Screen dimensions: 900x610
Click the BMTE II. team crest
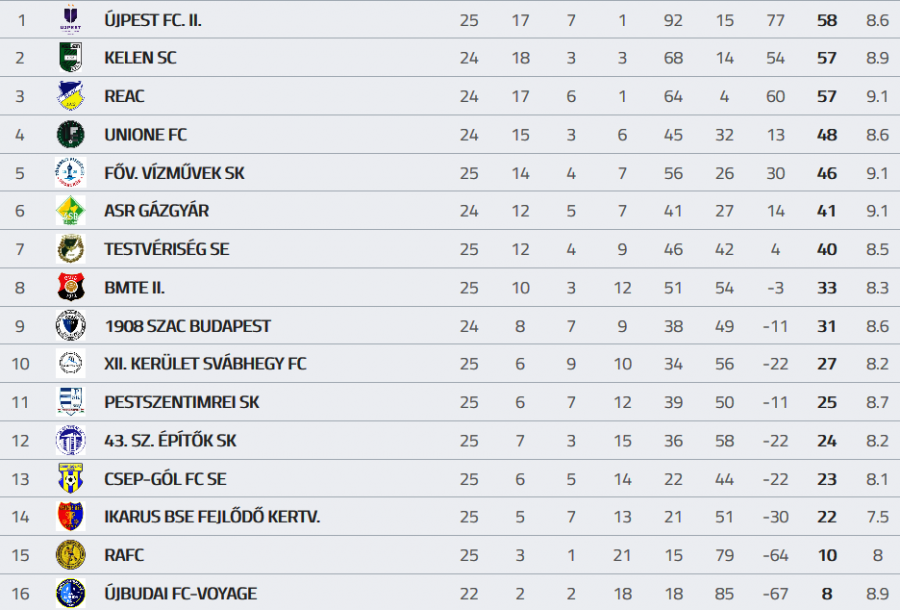(x=70, y=287)
